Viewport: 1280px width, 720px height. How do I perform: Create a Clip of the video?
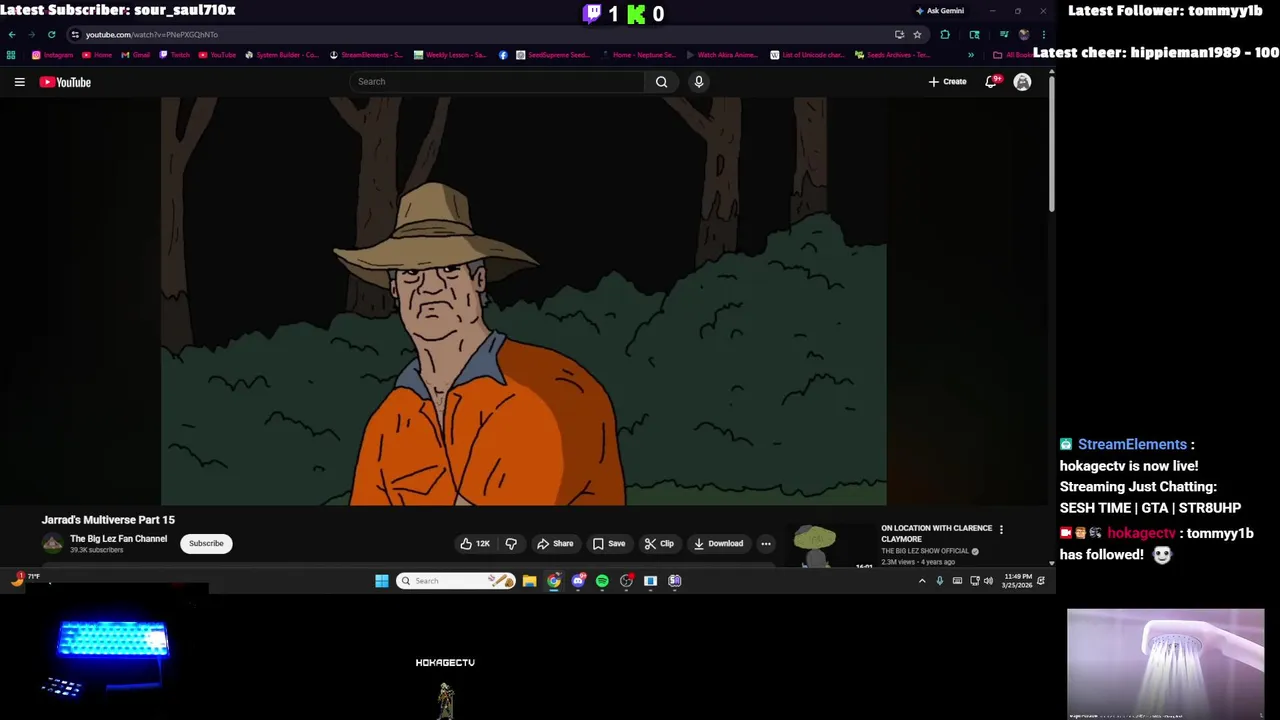click(x=659, y=544)
